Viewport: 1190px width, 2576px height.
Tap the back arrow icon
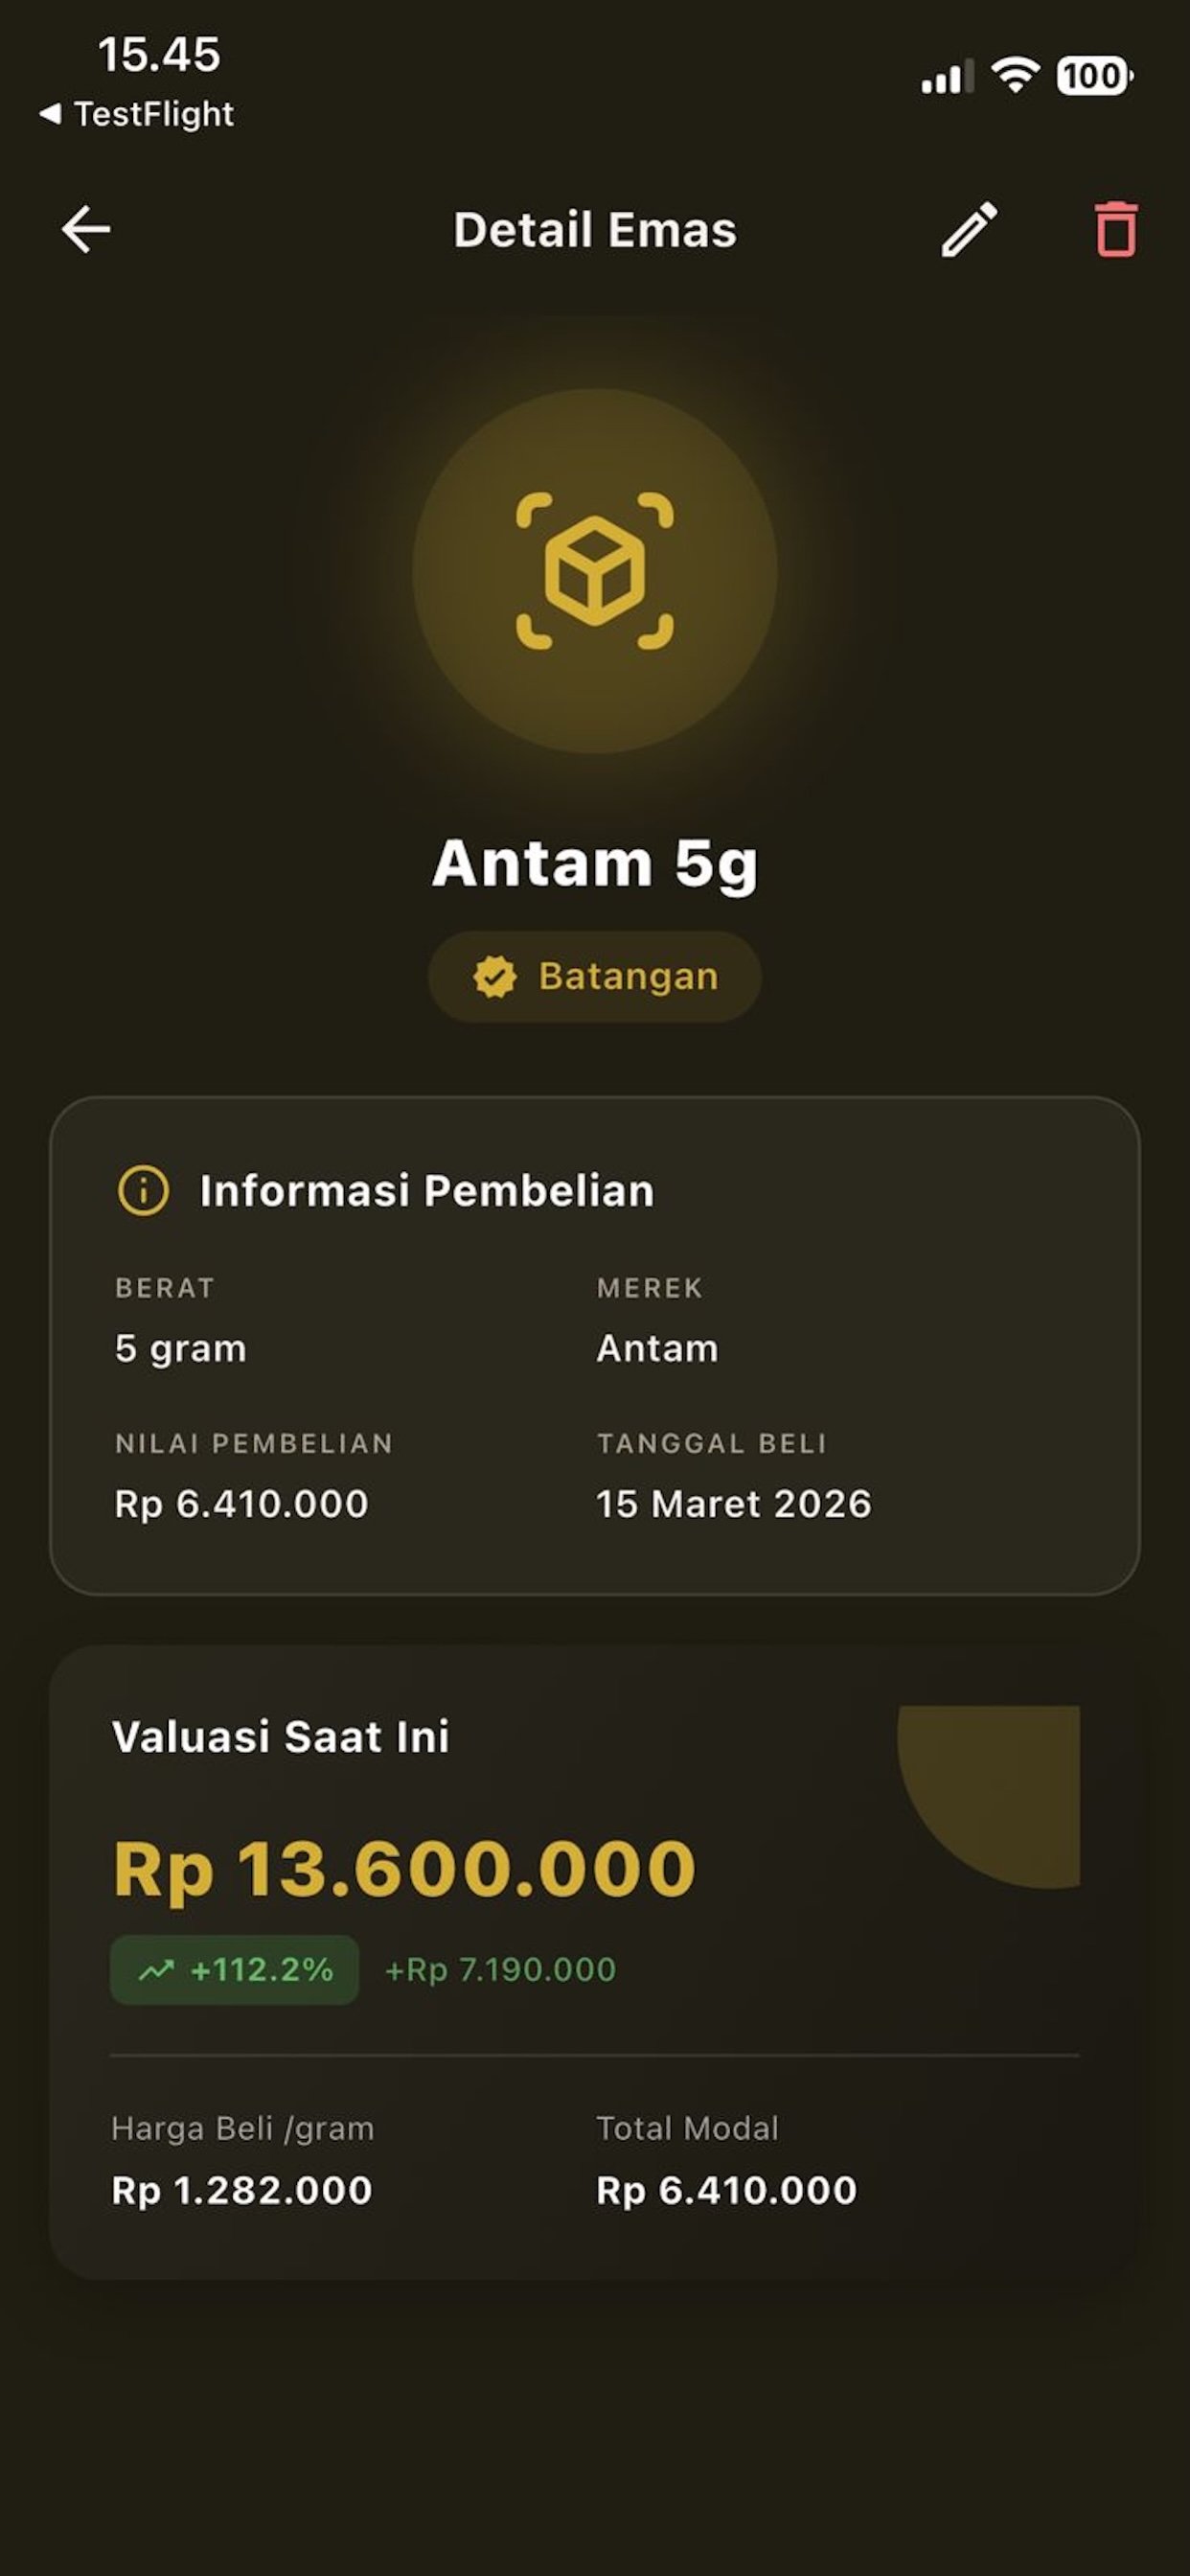click(x=86, y=229)
